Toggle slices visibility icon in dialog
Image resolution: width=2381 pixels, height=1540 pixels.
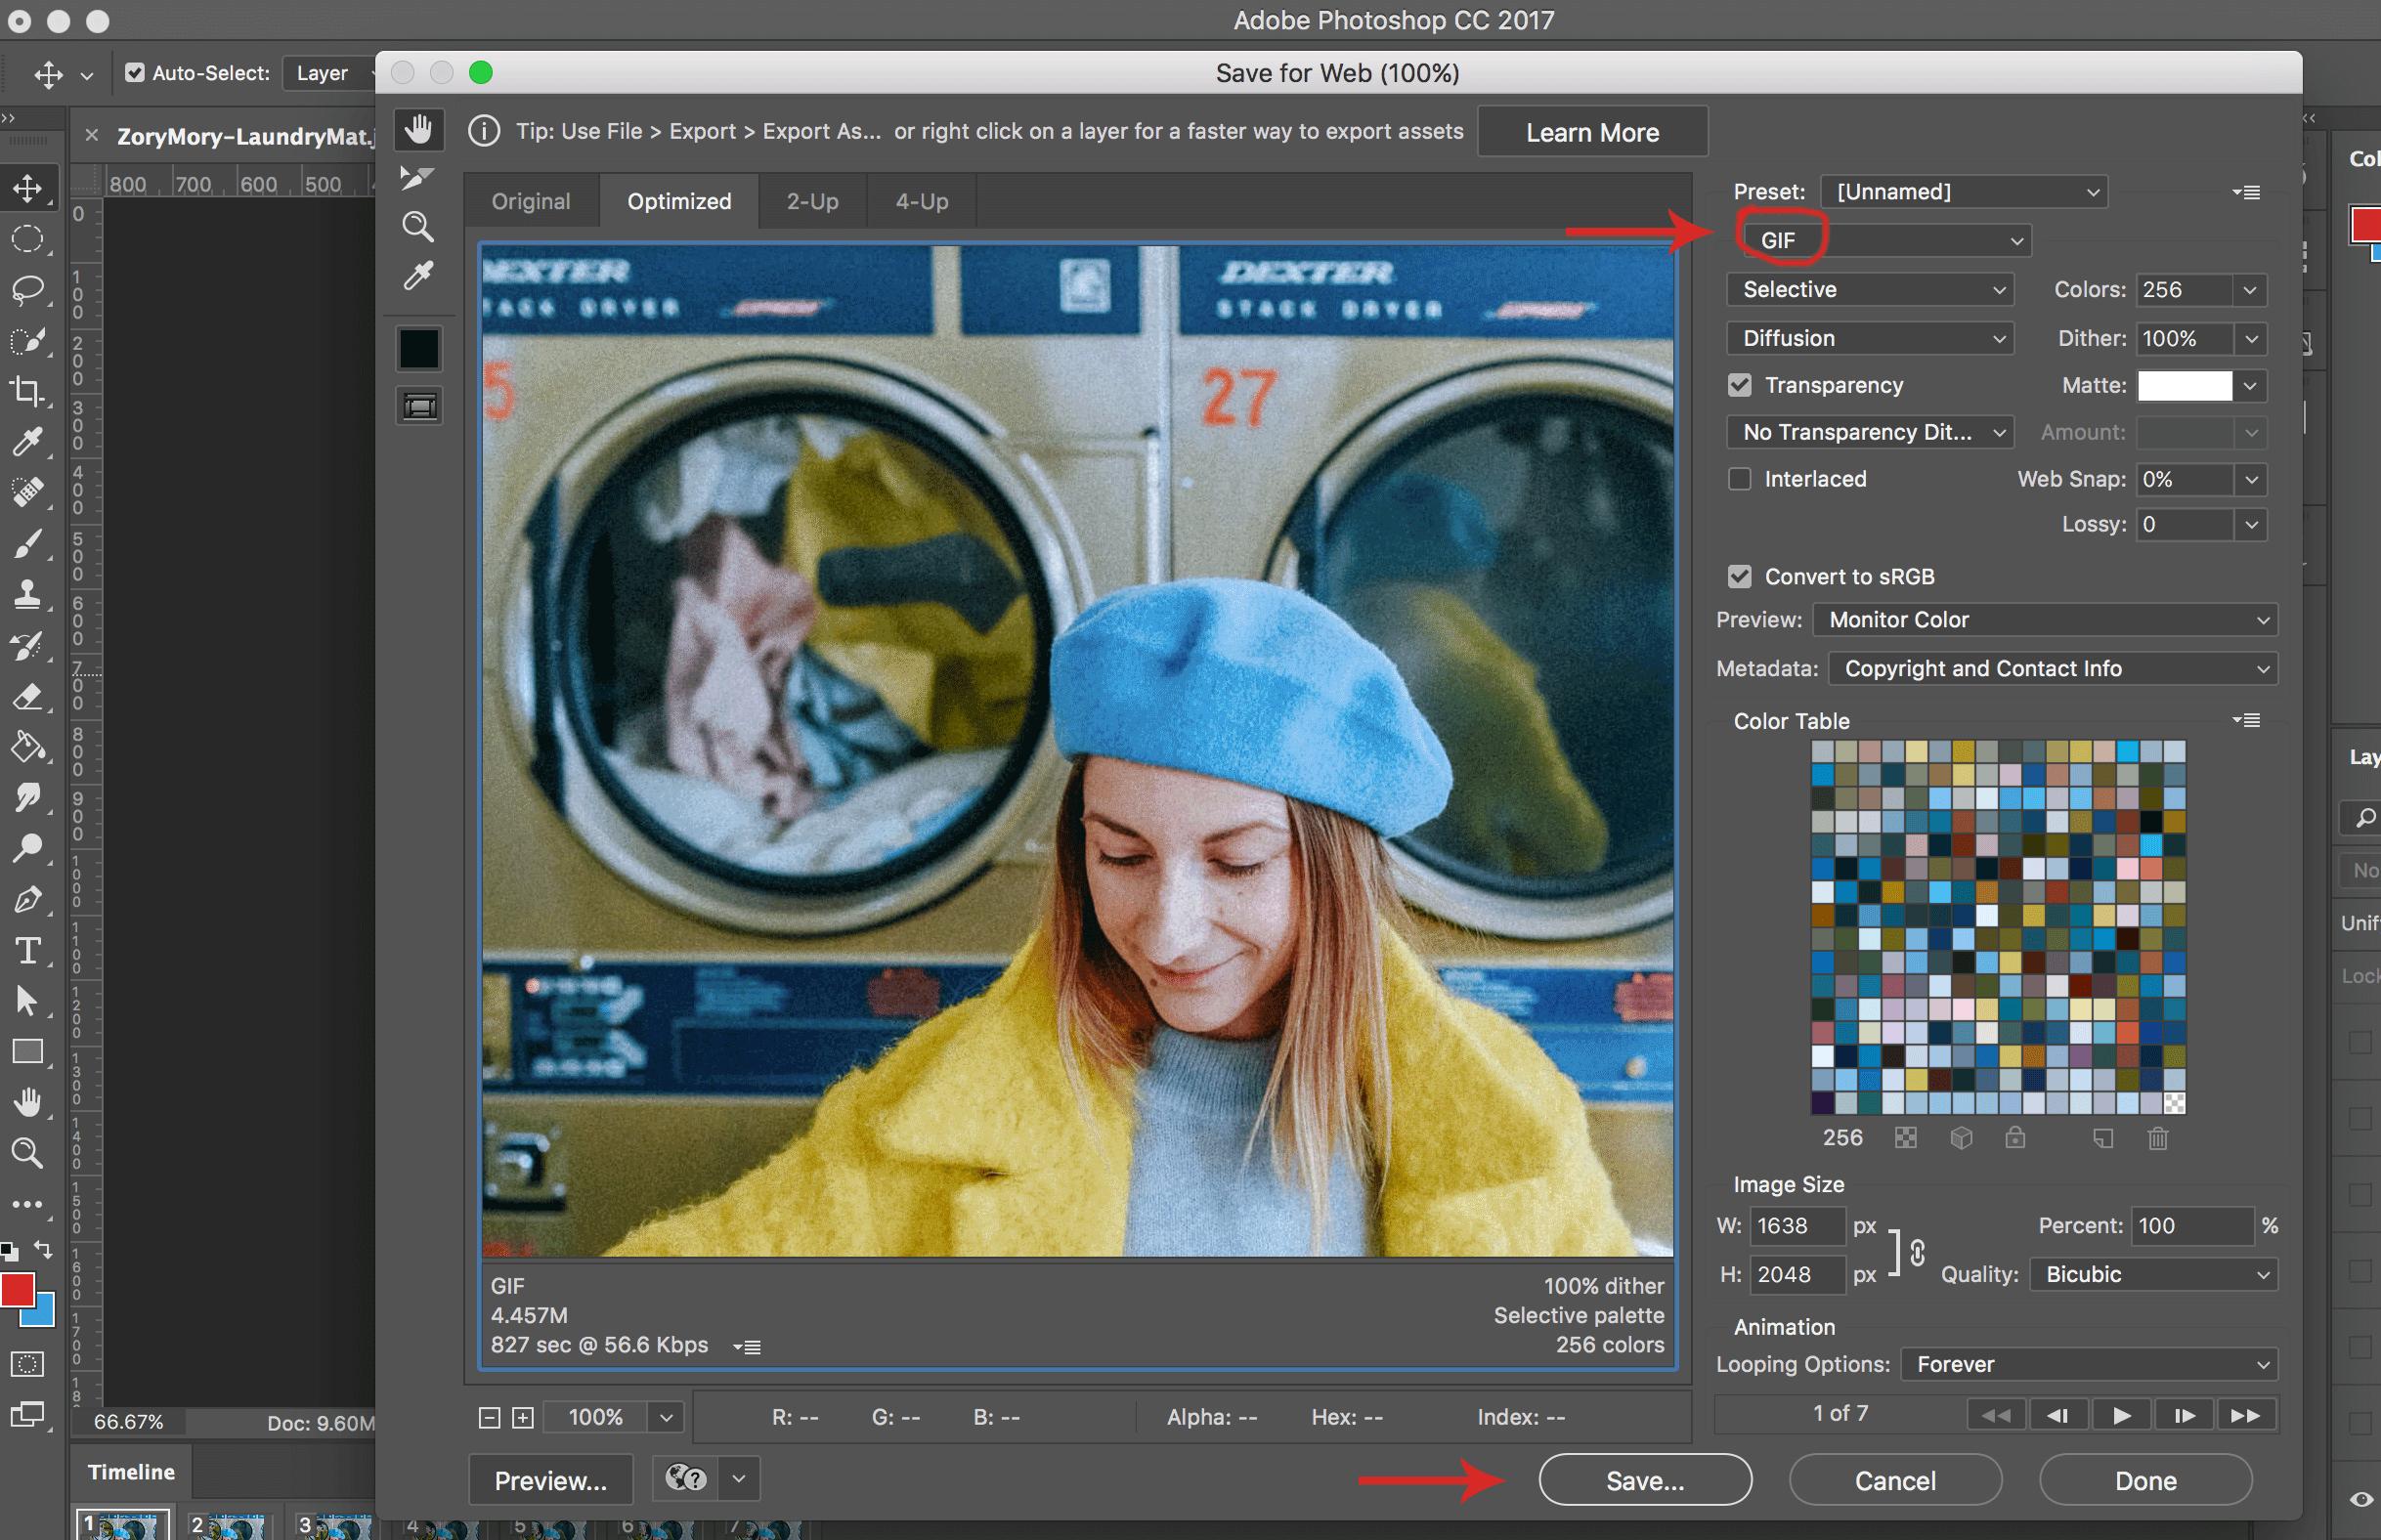click(420, 406)
